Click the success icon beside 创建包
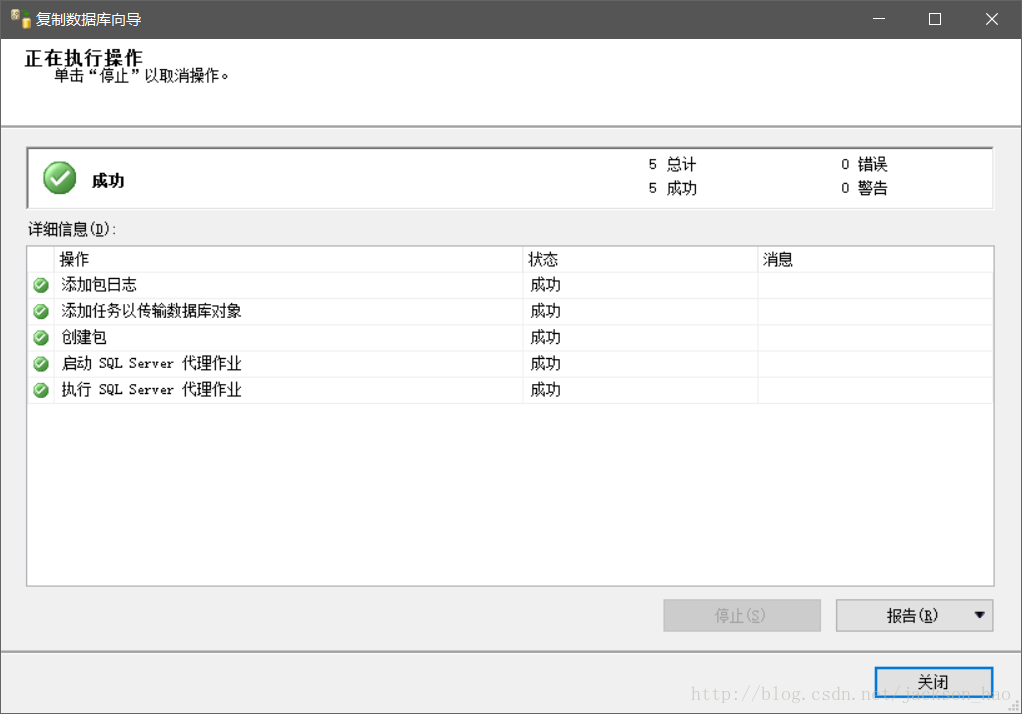This screenshot has height=714, width=1022. click(x=41, y=337)
